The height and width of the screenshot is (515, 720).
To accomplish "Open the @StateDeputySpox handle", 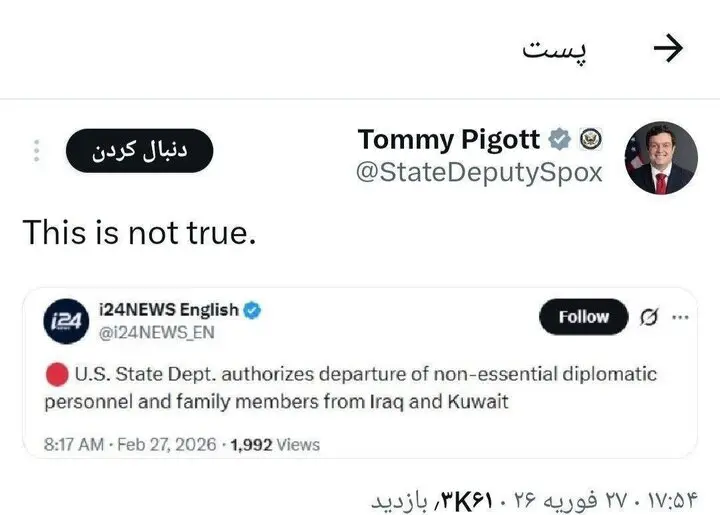I will coord(480,172).
